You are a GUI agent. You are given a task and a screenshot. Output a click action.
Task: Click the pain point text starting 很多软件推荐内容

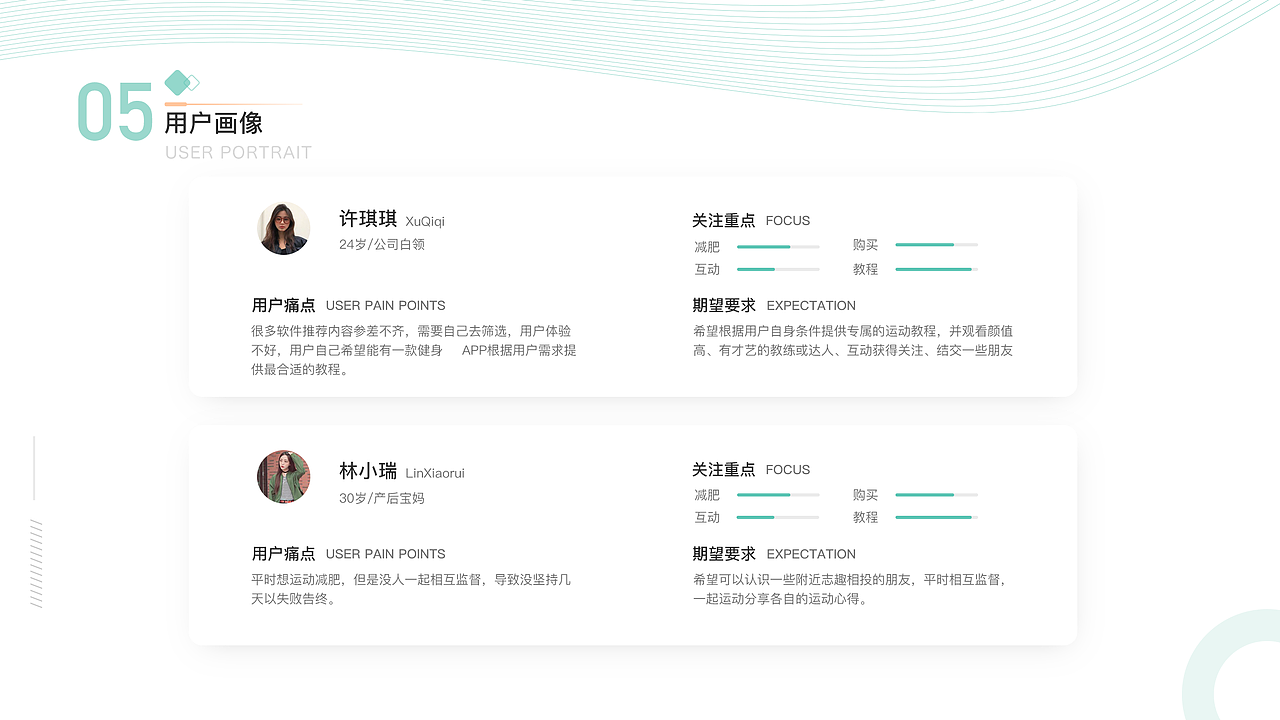click(414, 350)
